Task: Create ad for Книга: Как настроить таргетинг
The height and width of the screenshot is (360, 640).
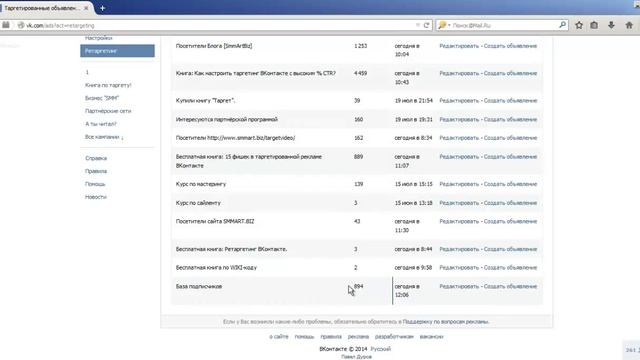Action: (510, 73)
